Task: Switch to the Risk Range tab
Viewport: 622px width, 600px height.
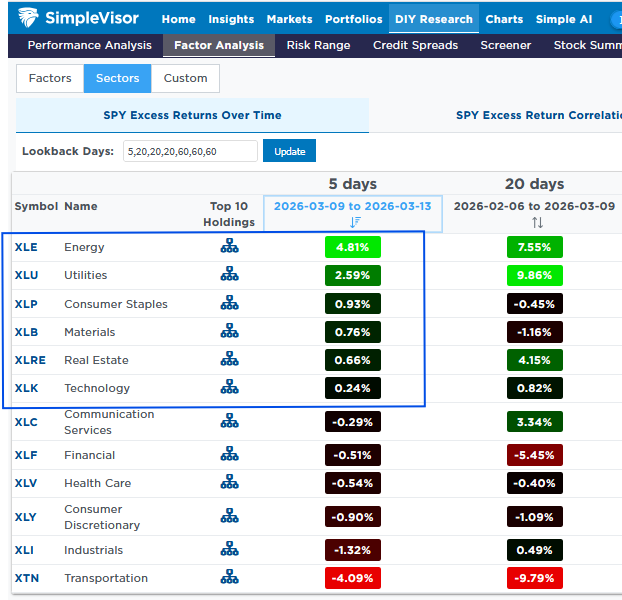Action: click(318, 45)
